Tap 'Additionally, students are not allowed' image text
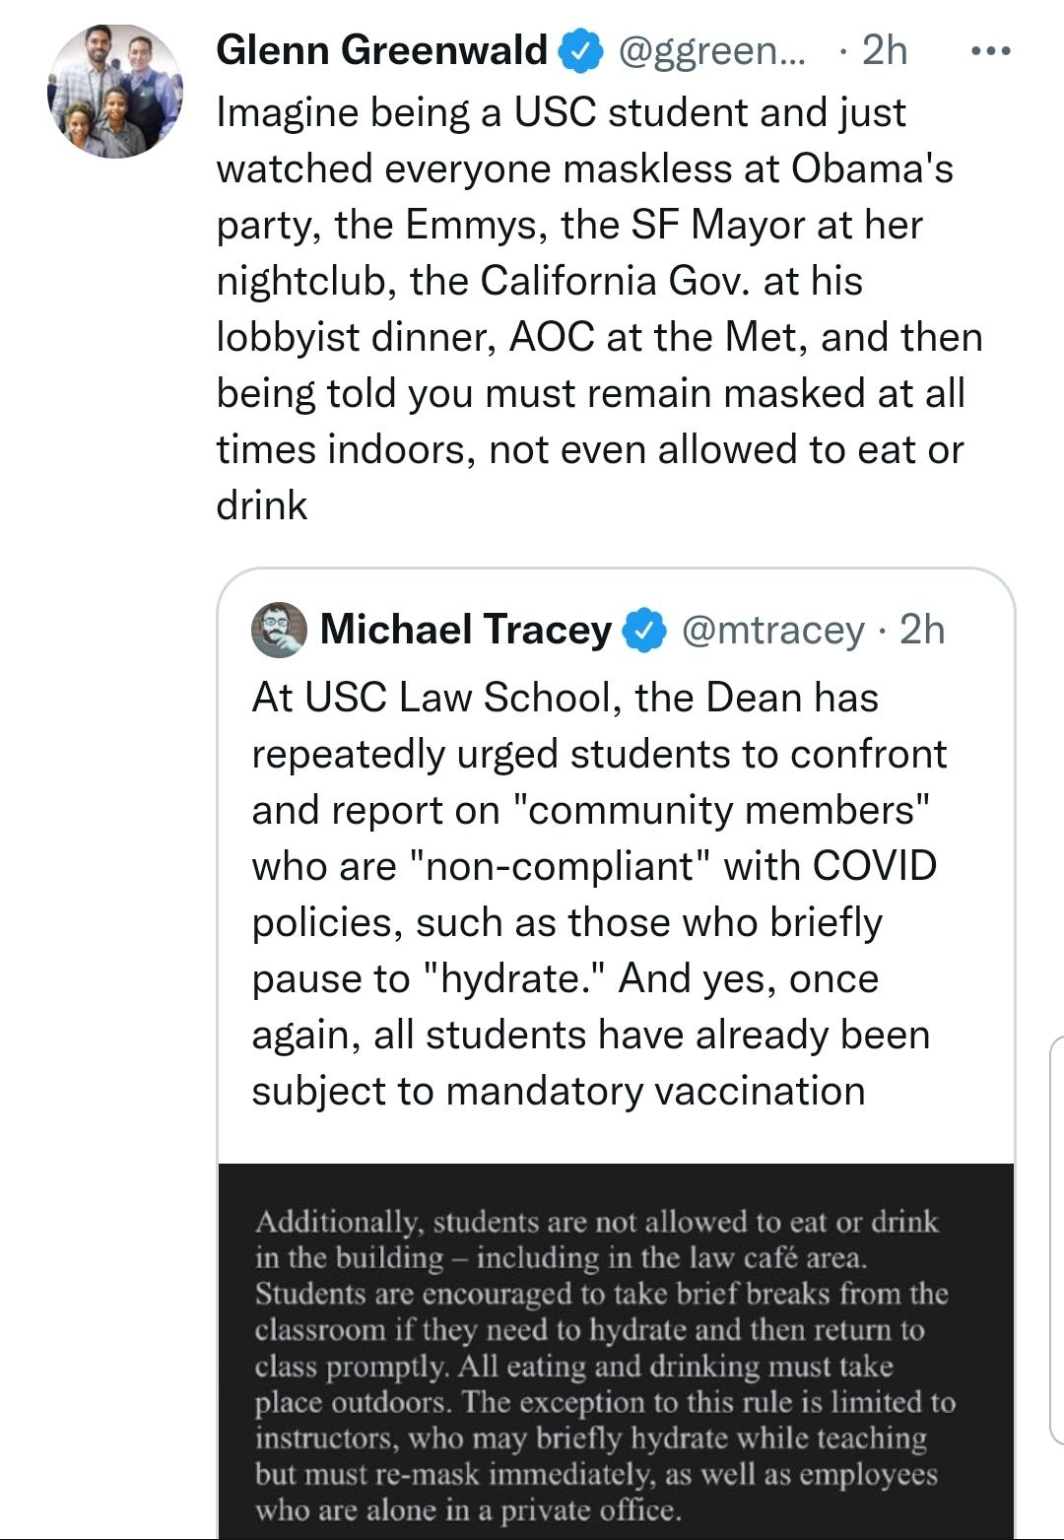The image size is (1064, 1540). pos(596,1222)
